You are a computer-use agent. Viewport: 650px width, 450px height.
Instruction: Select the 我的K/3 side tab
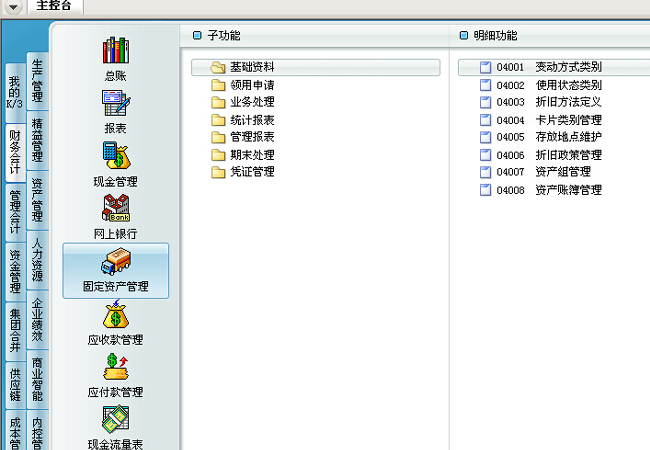click(x=15, y=92)
